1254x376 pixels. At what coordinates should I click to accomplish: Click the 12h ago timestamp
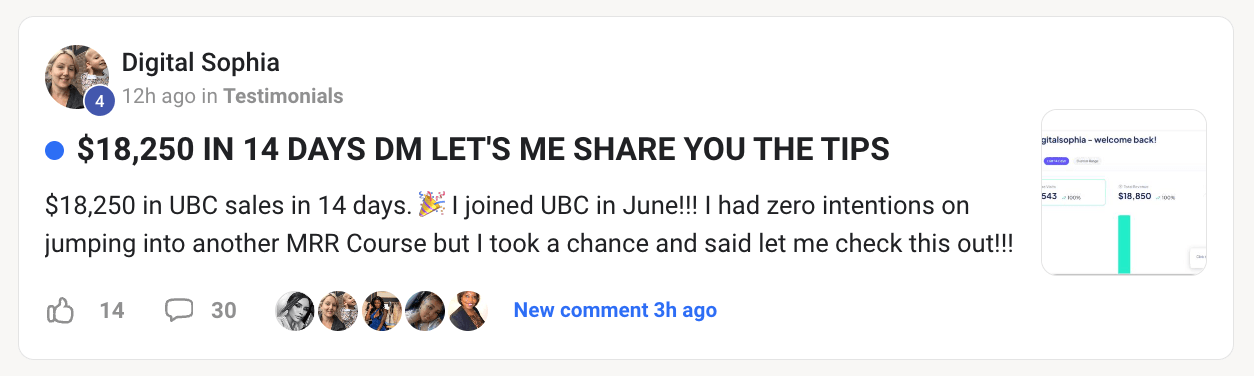(159, 97)
